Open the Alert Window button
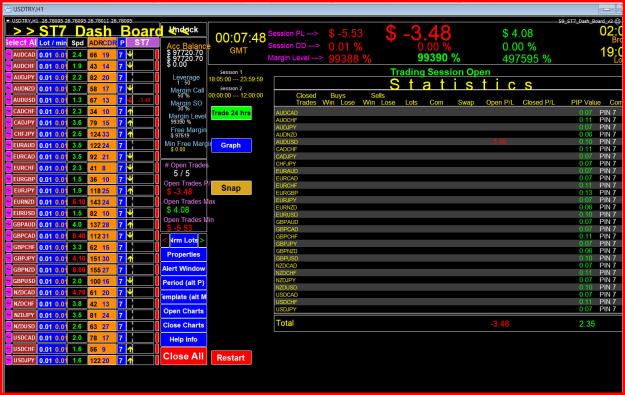Image resolution: width=625 pixels, height=395 pixels. click(184, 269)
